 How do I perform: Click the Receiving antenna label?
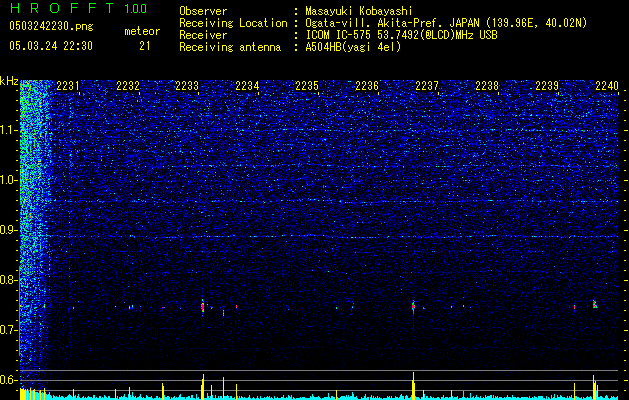point(230,47)
